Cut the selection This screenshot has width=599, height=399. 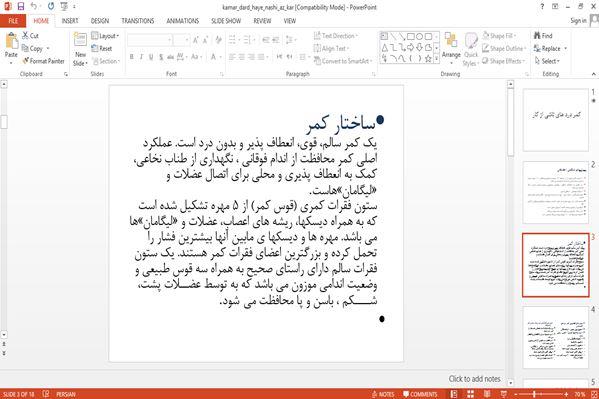pyautogui.click(x=31, y=36)
